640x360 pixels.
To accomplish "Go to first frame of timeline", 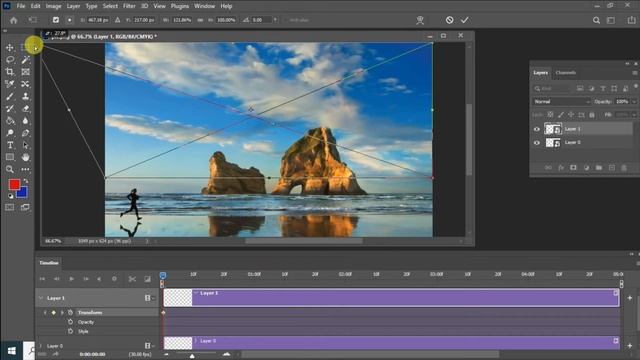I will [42, 279].
